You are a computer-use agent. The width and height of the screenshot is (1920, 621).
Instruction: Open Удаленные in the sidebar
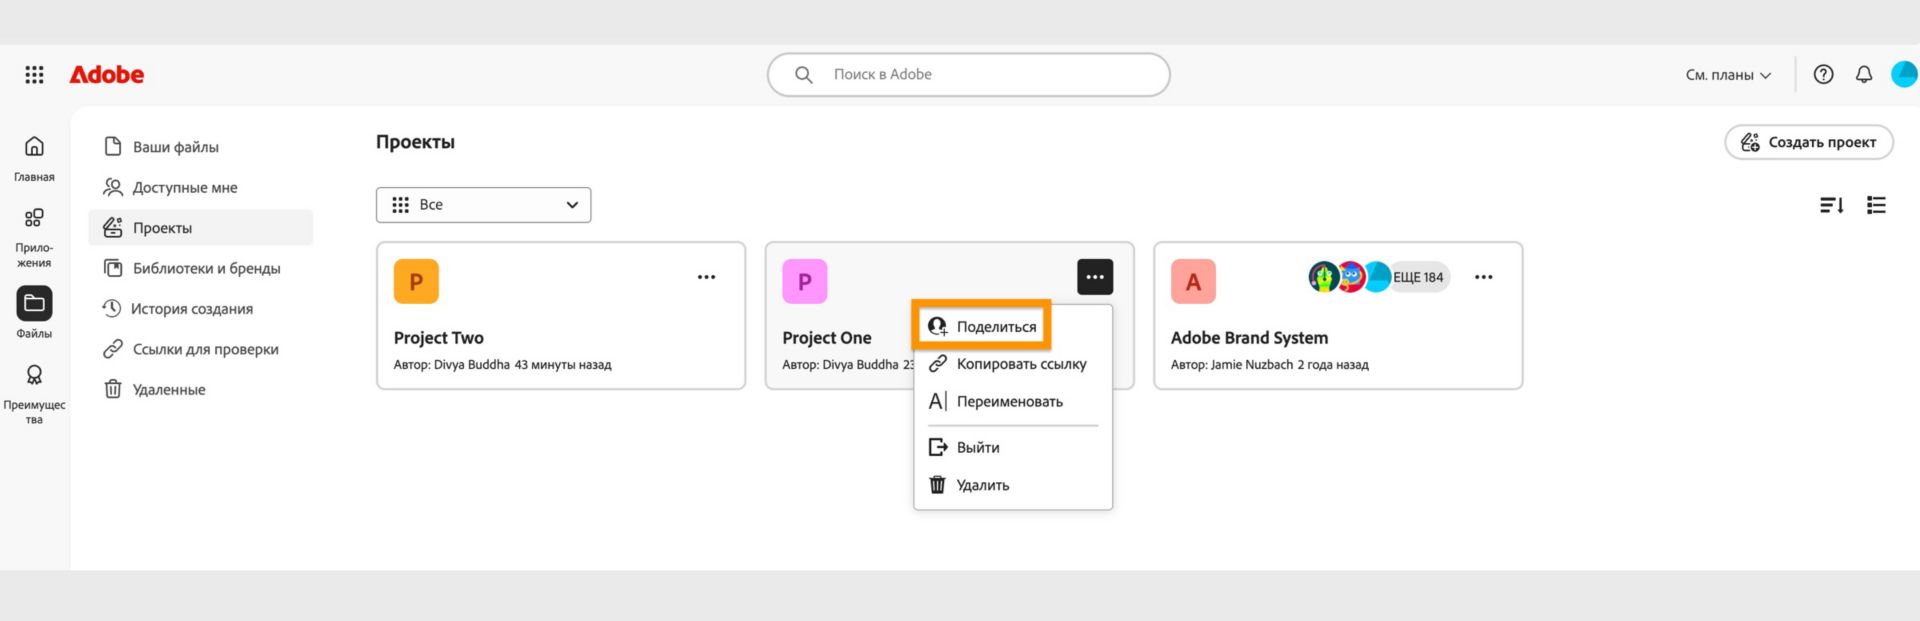(200, 390)
